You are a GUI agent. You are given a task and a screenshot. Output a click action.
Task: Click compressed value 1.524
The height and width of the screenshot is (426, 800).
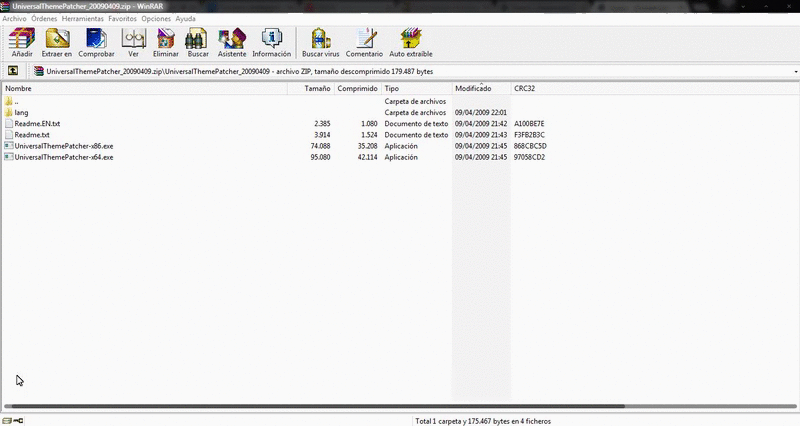369,135
